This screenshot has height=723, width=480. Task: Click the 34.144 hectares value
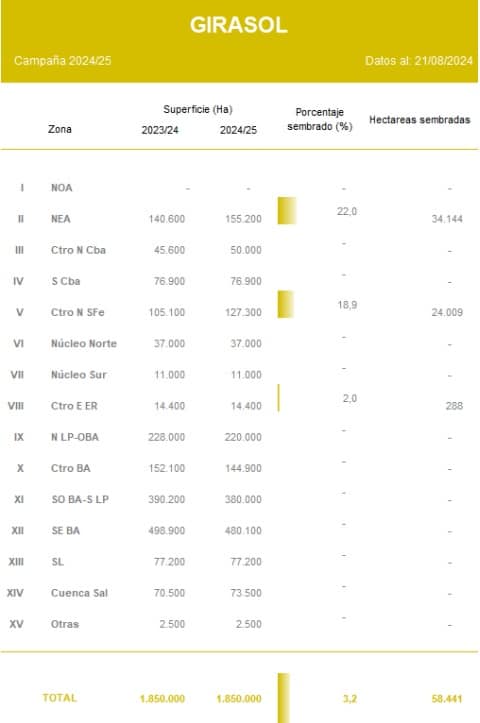click(x=447, y=219)
